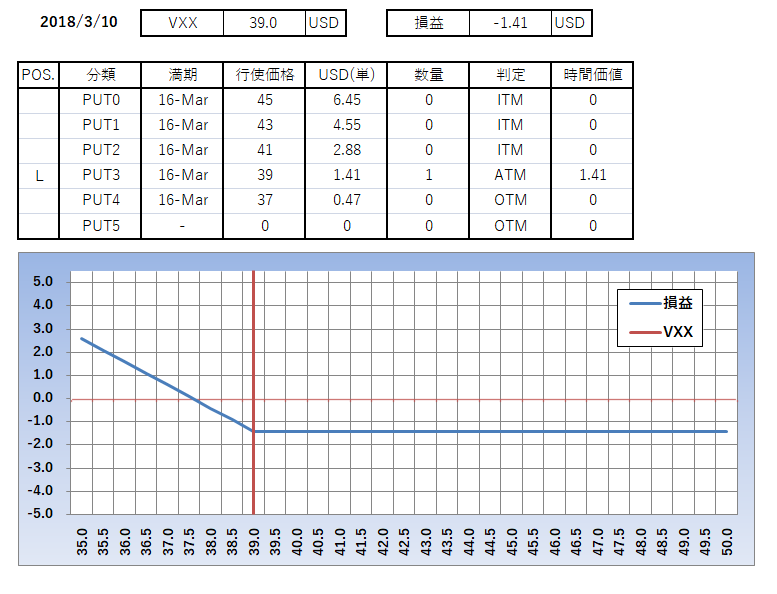Select strike price 37 cell
Screen dimensions: 777x594
(x=265, y=200)
